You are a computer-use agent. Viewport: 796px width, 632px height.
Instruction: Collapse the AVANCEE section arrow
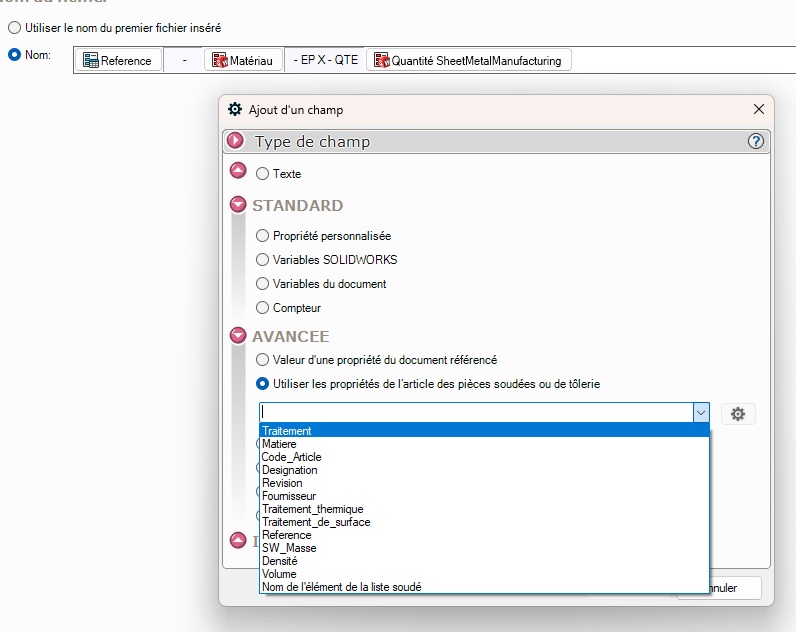pos(238,336)
